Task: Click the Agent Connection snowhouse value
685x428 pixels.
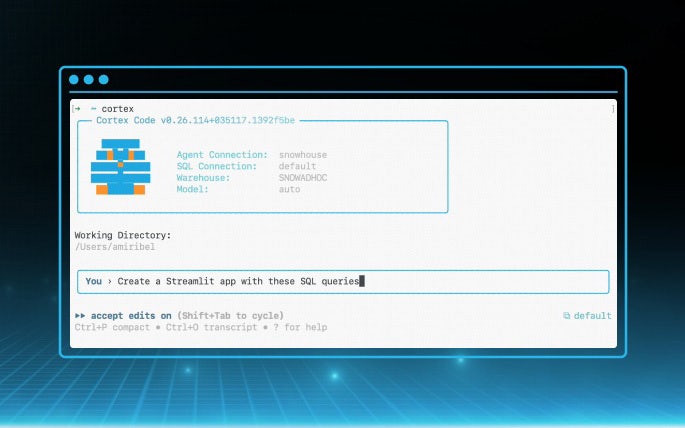Action: [303, 155]
